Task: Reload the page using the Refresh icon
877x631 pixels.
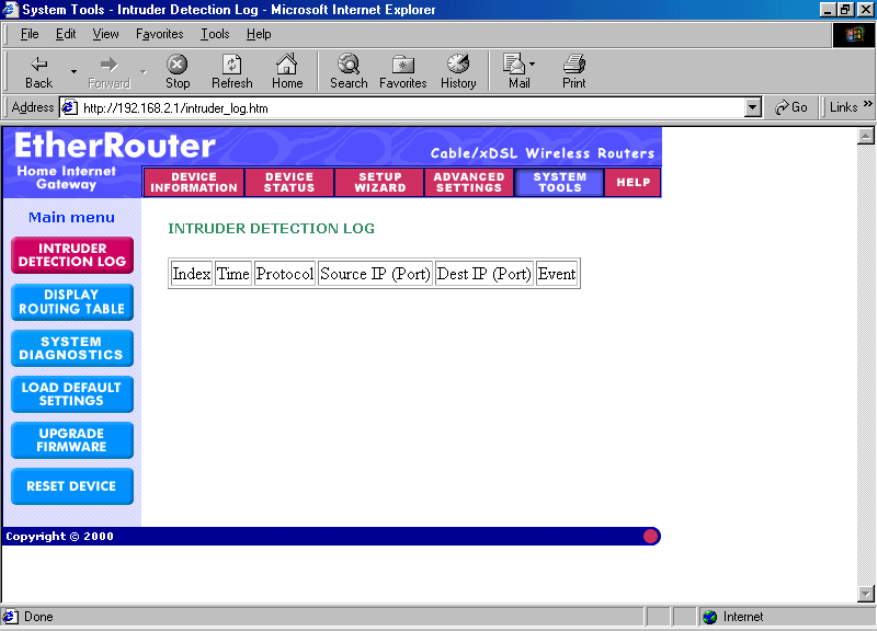Action: click(232, 72)
